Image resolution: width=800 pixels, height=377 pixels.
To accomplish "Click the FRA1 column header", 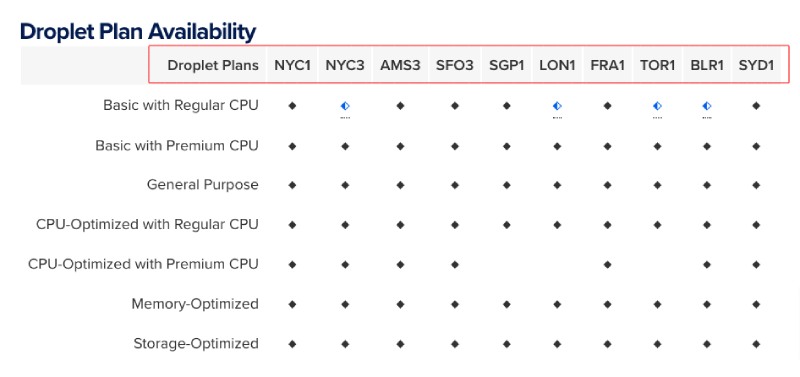I will tap(607, 65).
